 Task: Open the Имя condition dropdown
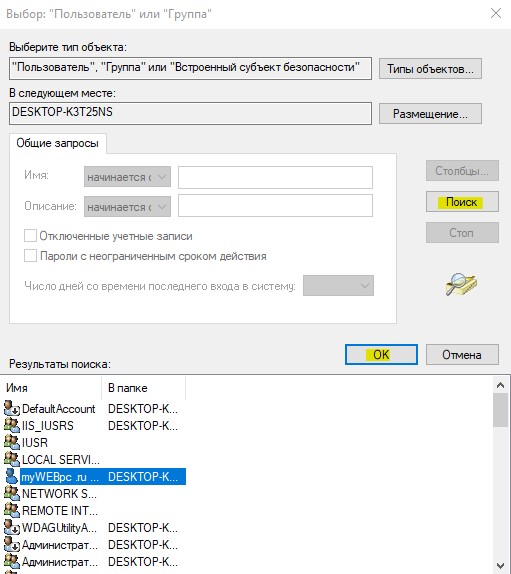coord(127,177)
